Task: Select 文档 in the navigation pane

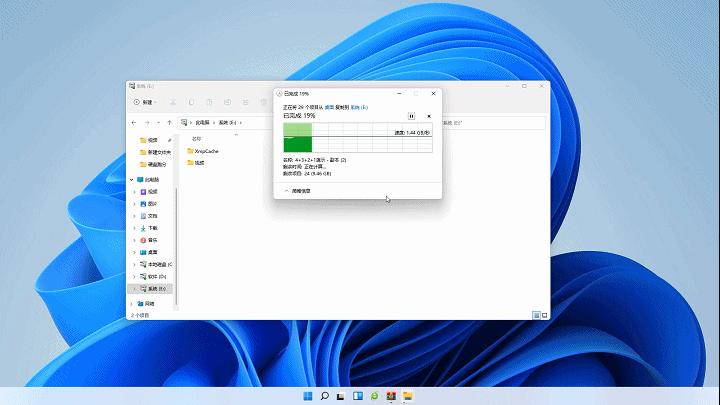Action: (149, 216)
